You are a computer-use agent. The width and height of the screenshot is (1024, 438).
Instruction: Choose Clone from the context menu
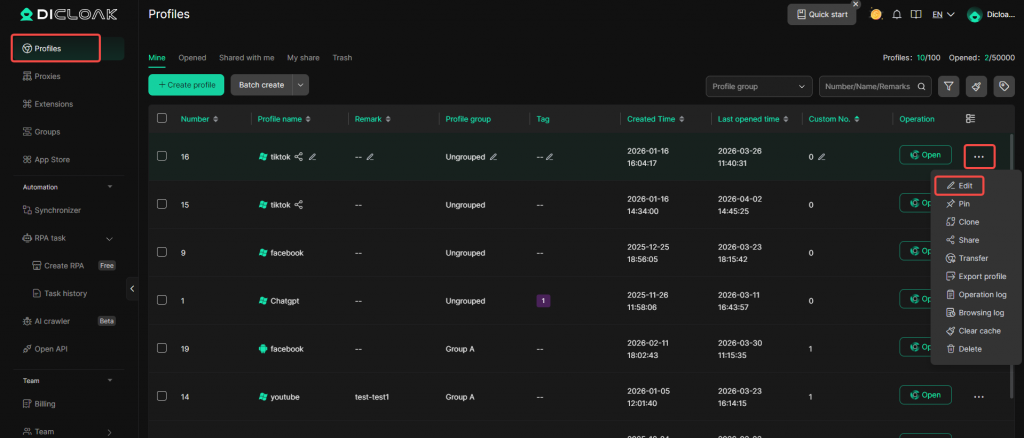[962, 222]
